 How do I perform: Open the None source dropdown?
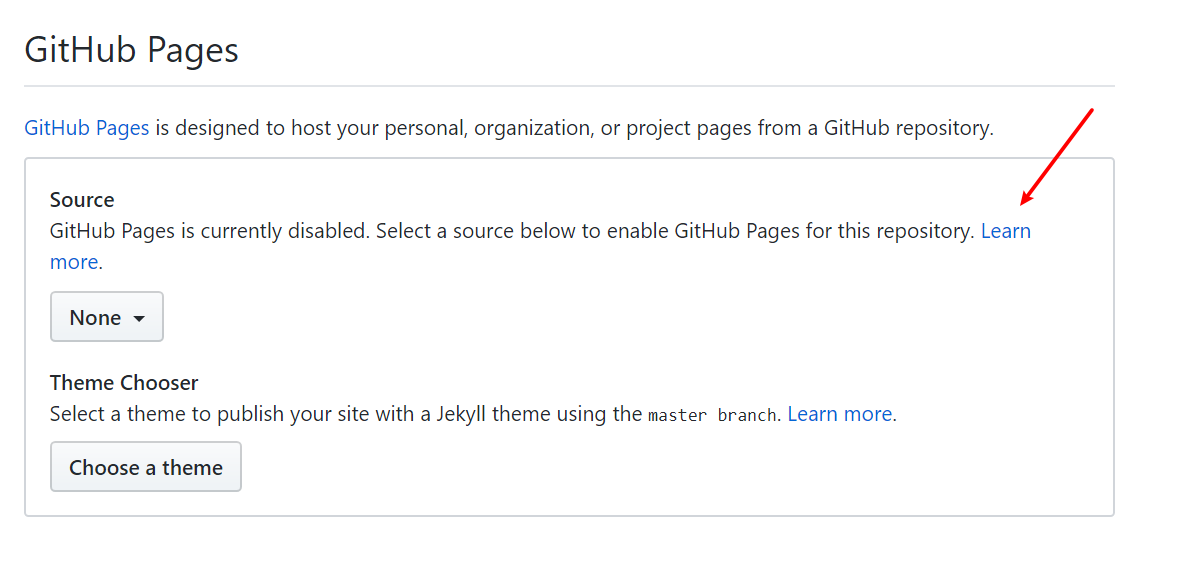tap(106, 317)
